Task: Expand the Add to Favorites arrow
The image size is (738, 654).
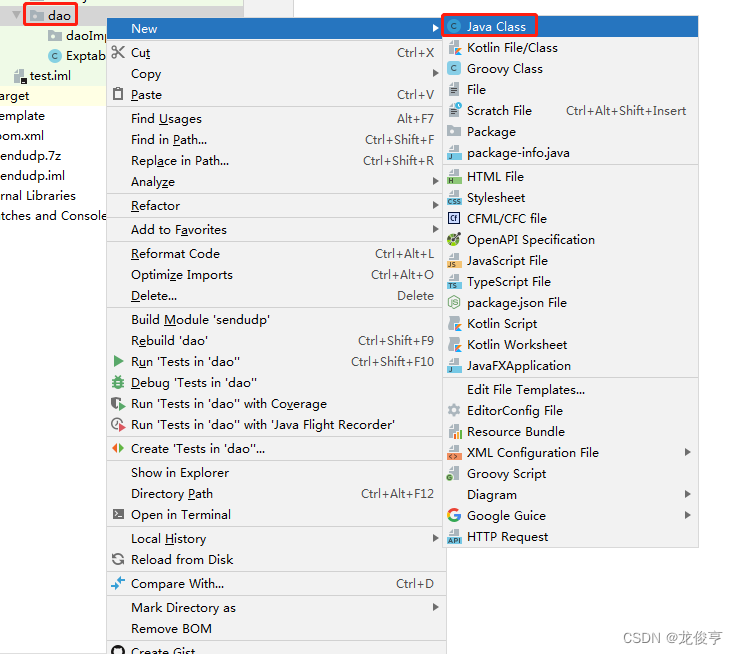Action: point(435,229)
